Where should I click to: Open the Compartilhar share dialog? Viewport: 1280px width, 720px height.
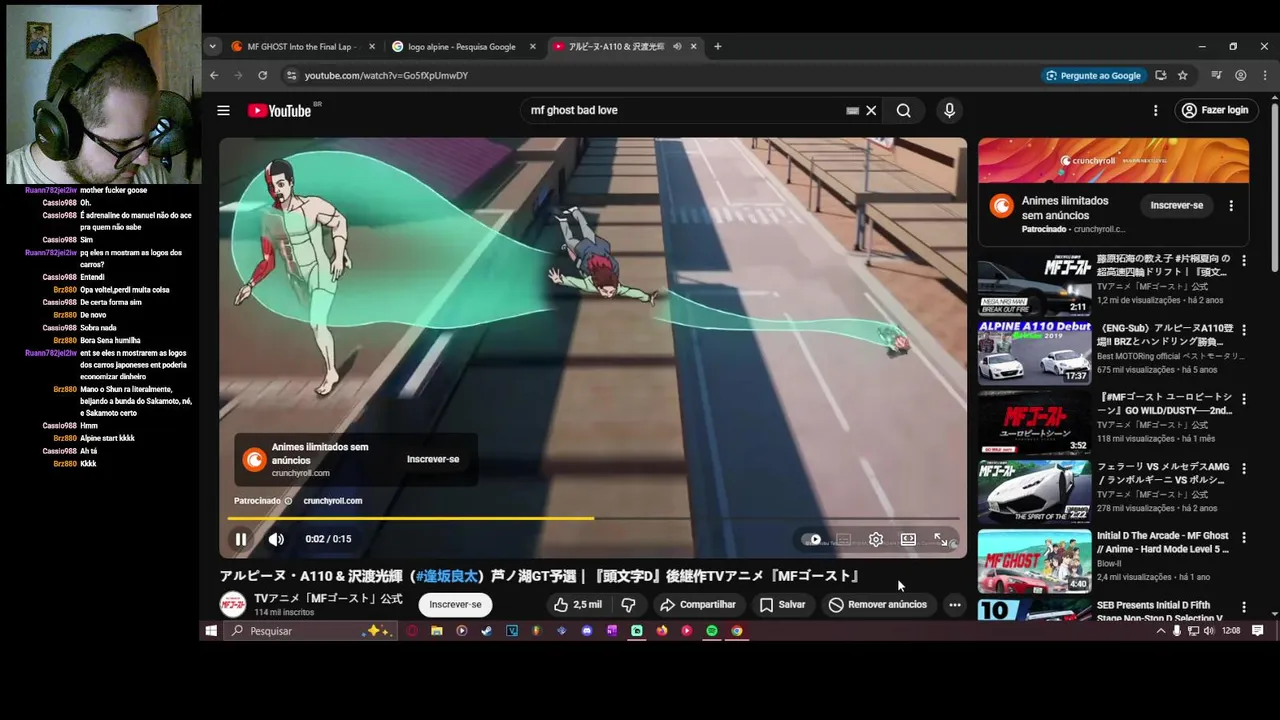pyautogui.click(x=697, y=604)
